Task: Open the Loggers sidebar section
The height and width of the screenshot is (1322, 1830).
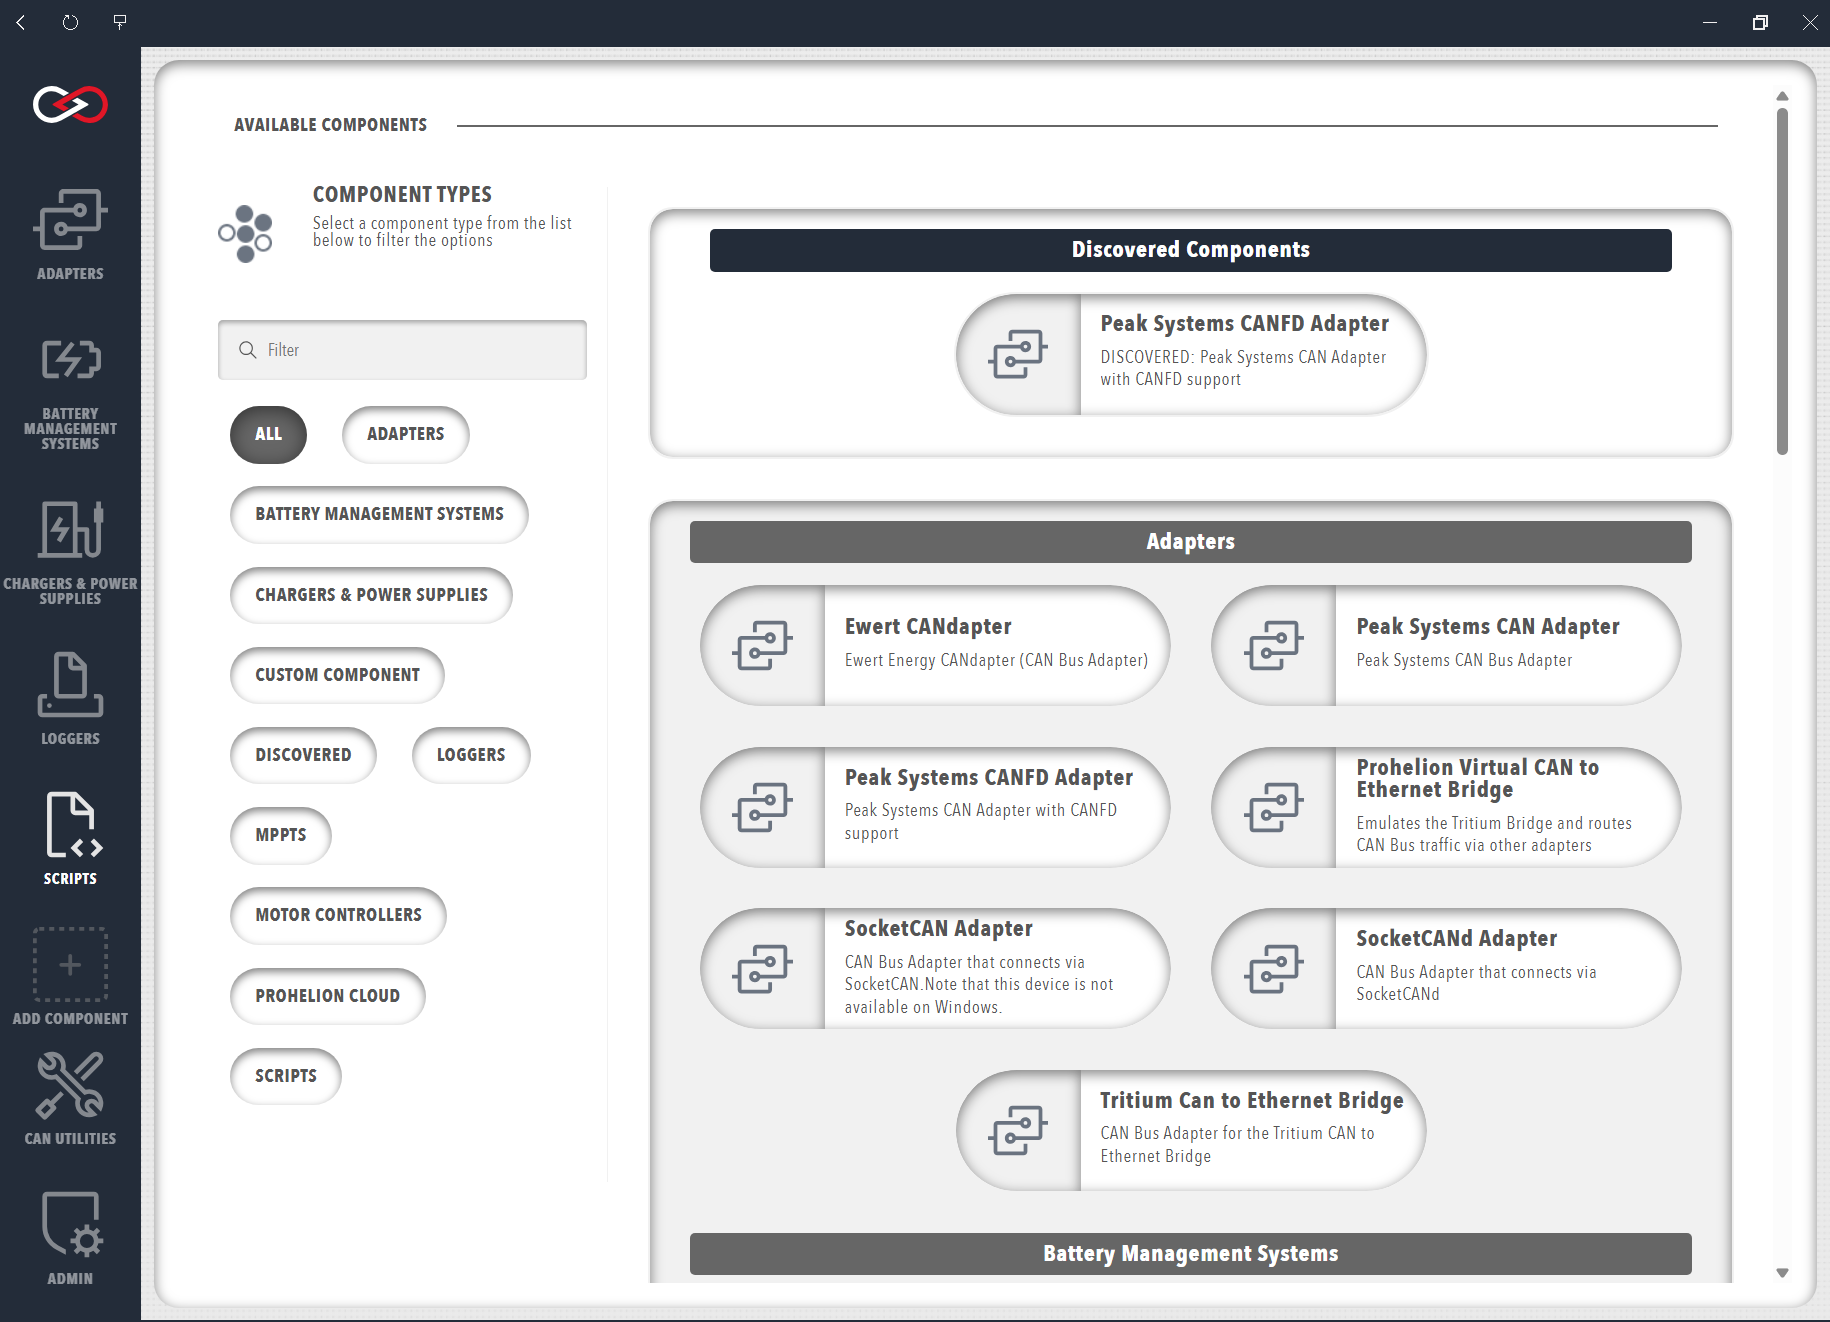Action: point(70,698)
